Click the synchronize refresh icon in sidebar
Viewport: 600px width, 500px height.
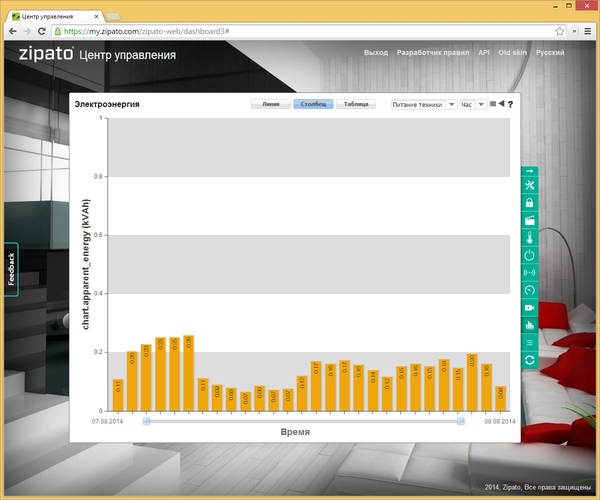coord(530,360)
